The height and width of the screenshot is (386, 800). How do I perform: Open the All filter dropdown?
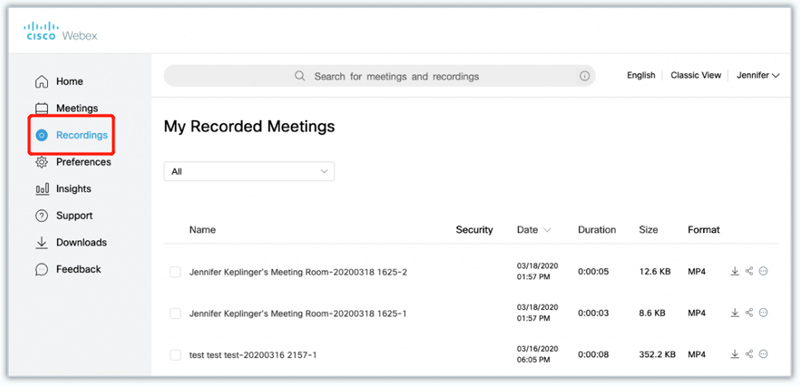249,171
